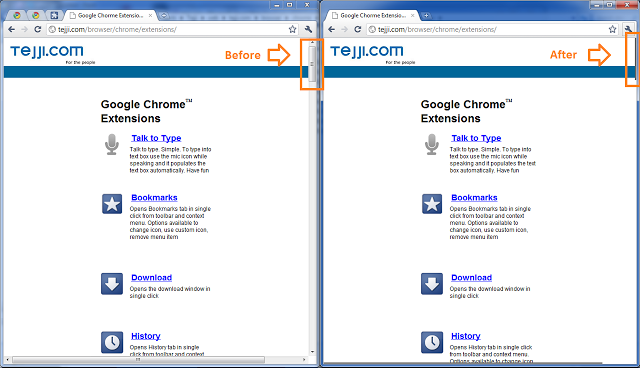Click Google Chrome Extensions heading in left window

coord(146,111)
